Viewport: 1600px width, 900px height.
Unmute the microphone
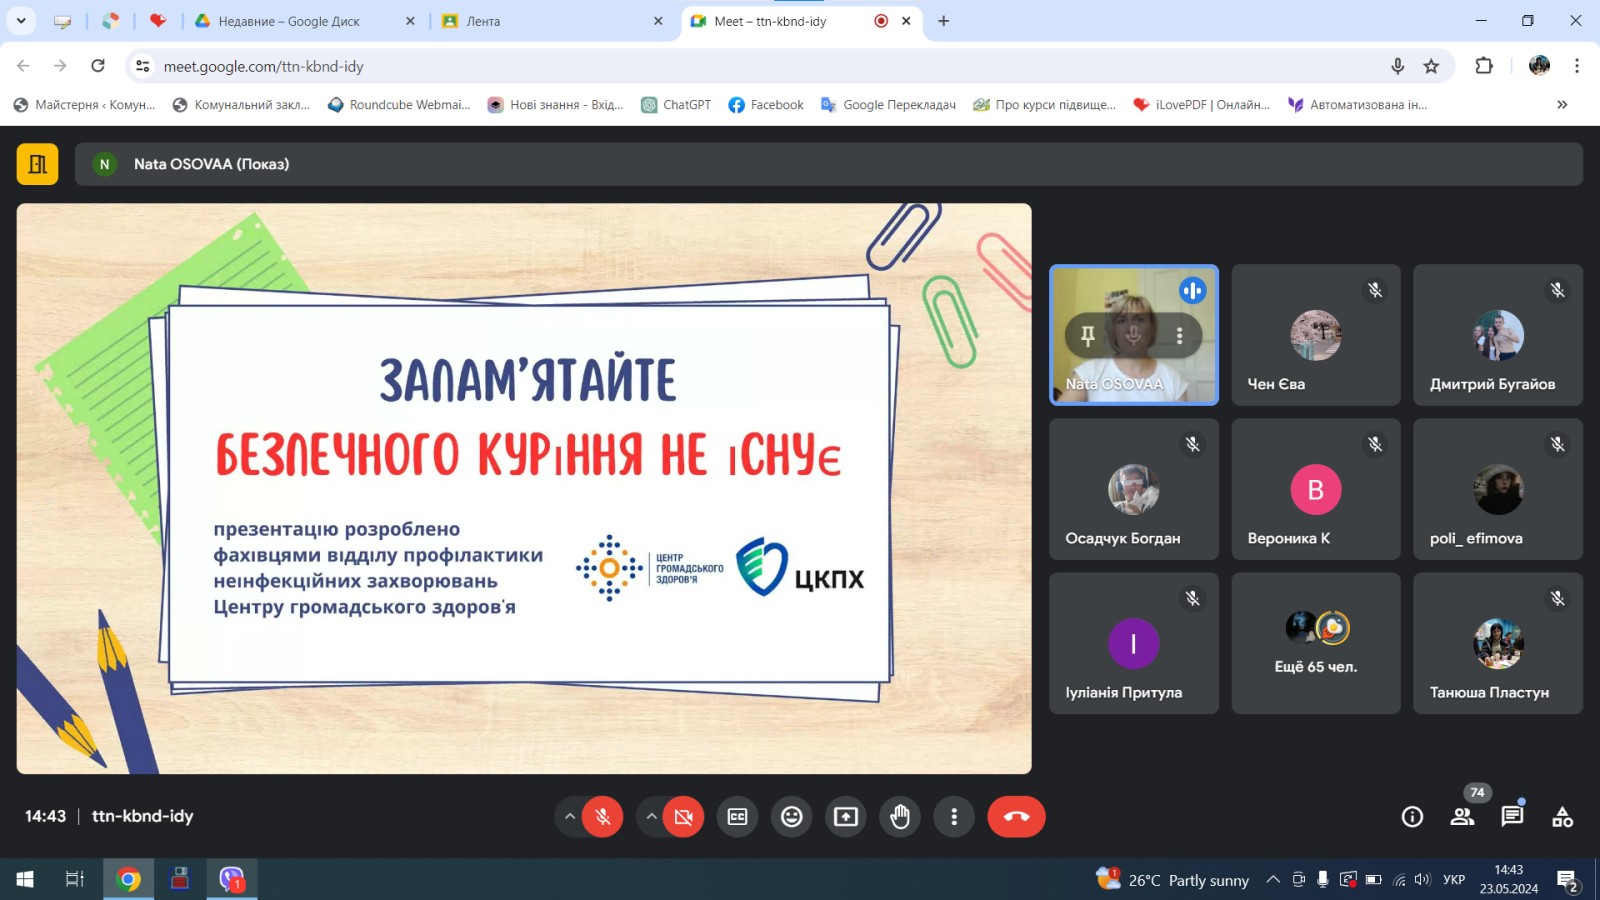tap(603, 817)
